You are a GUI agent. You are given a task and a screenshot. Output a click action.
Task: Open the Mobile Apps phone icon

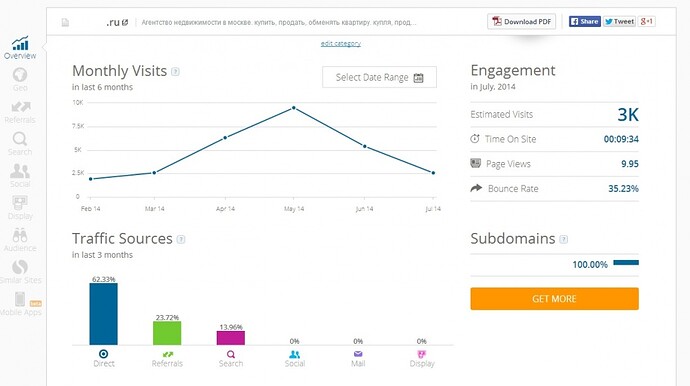(20, 299)
